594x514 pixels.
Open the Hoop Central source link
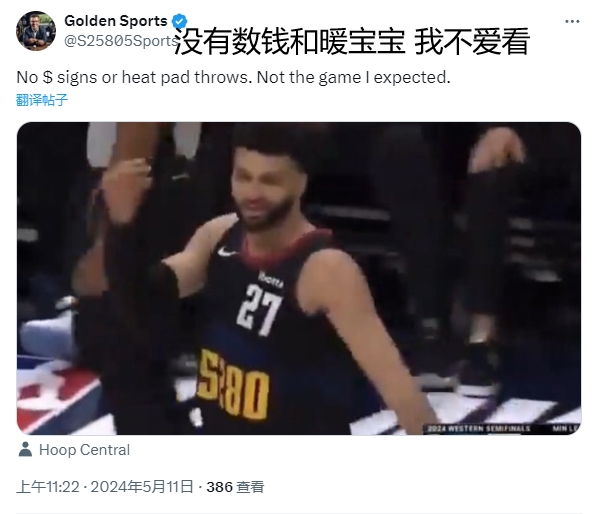pyautogui.click(x=84, y=450)
